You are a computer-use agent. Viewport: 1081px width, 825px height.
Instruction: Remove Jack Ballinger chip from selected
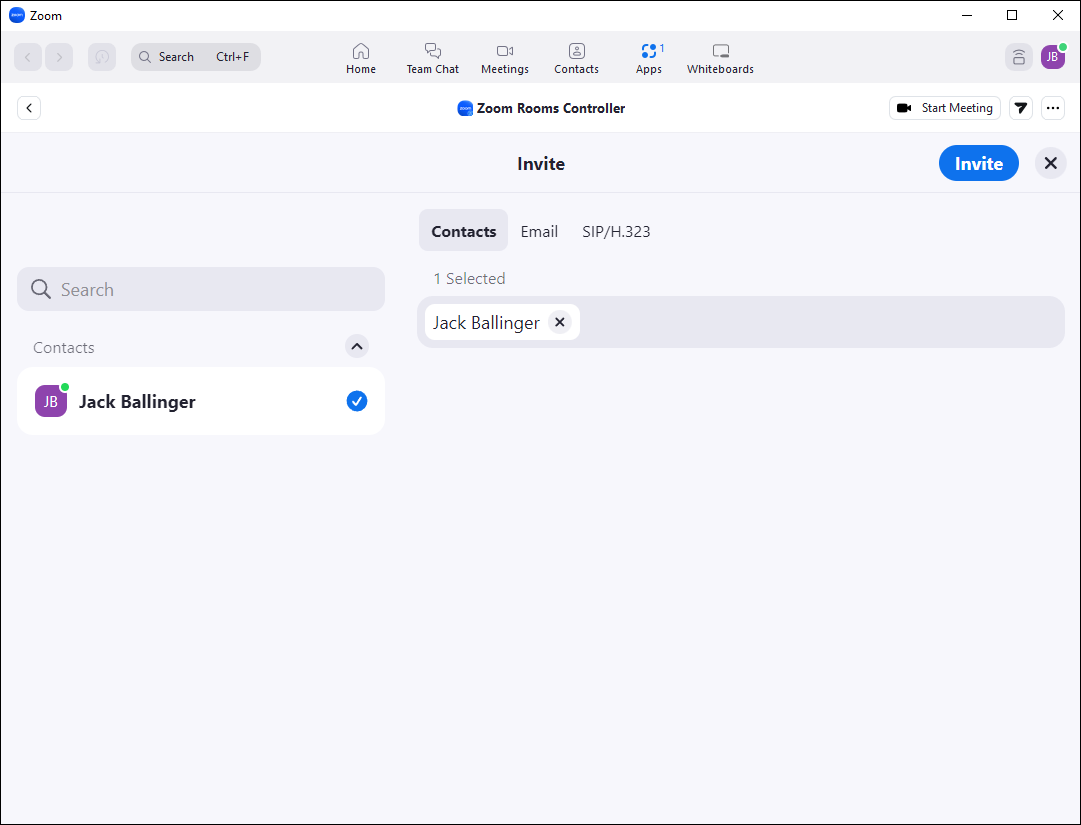tap(560, 323)
